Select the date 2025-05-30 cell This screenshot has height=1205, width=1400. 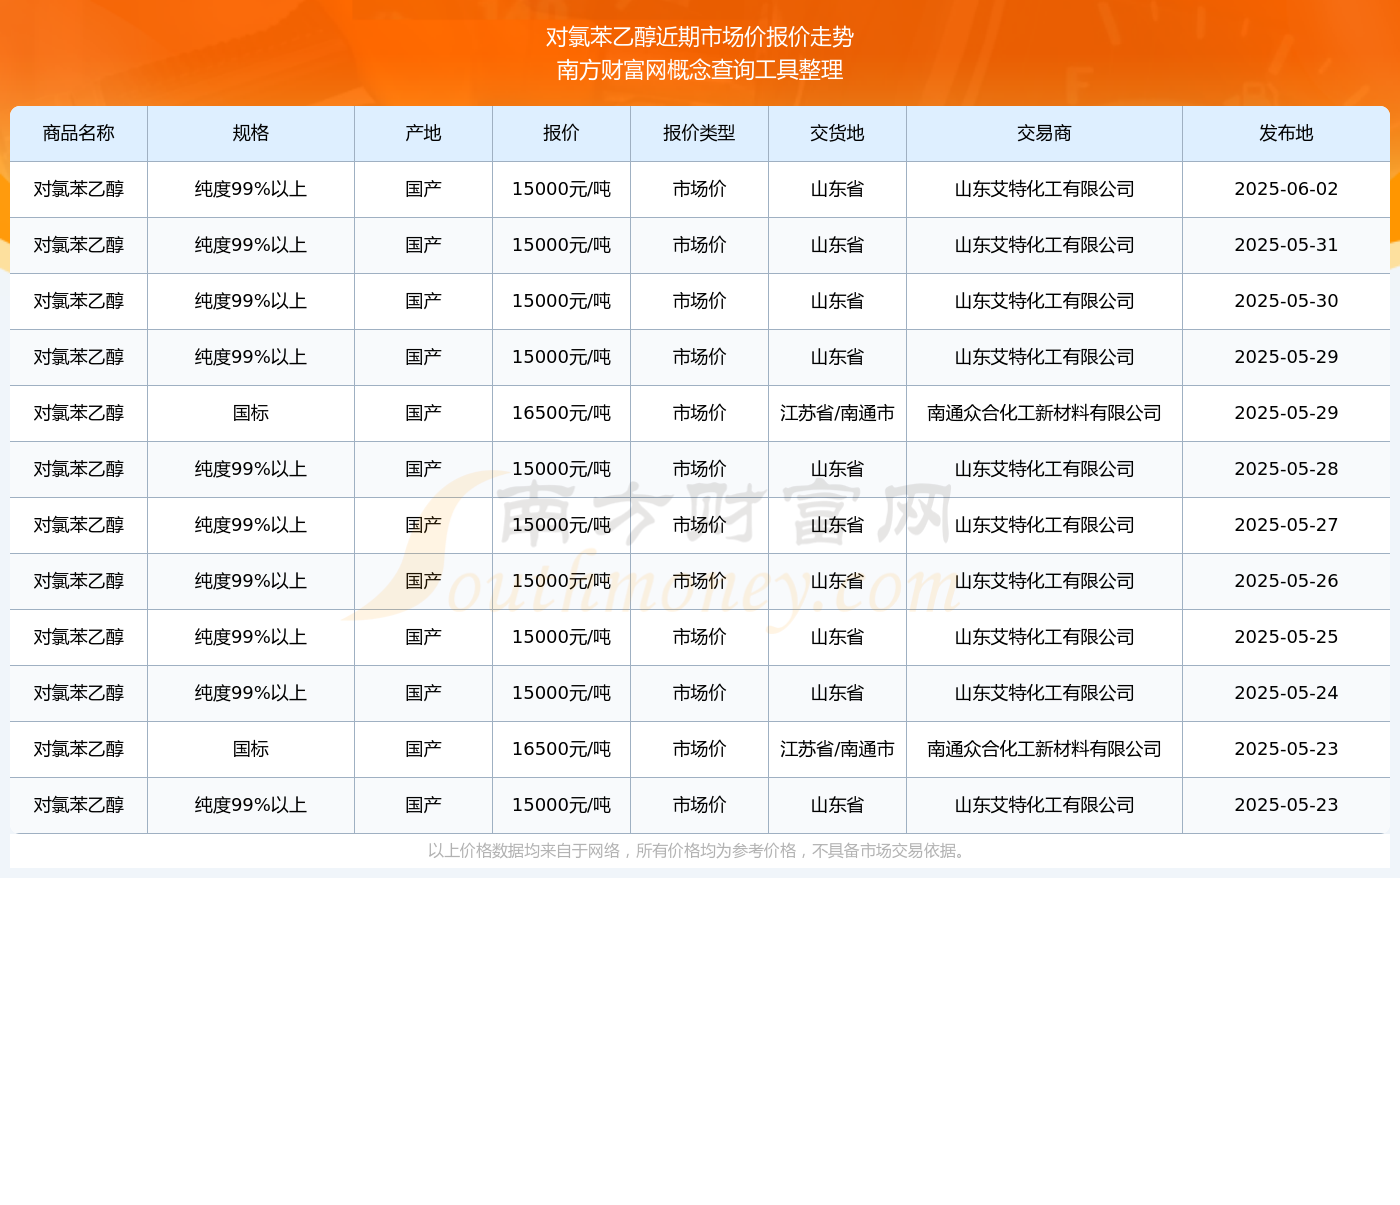1287,301
